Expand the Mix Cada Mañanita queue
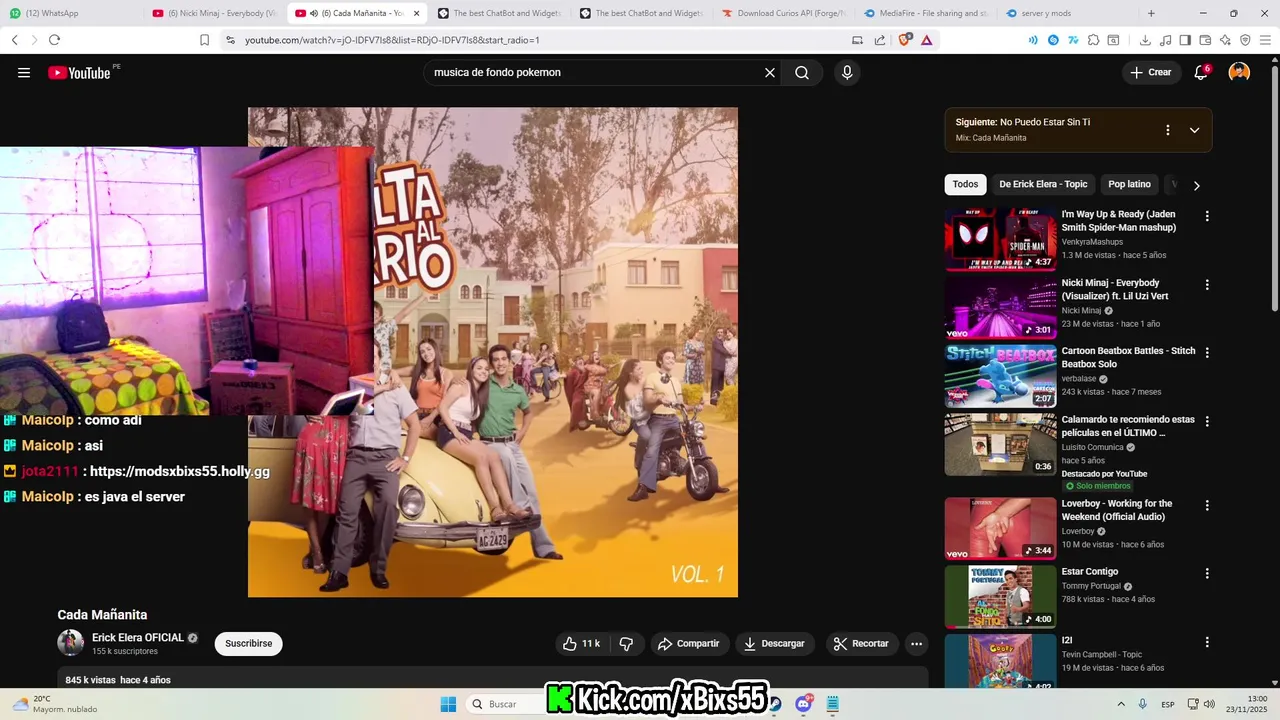This screenshot has height=720, width=1280. click(1194, 130)
